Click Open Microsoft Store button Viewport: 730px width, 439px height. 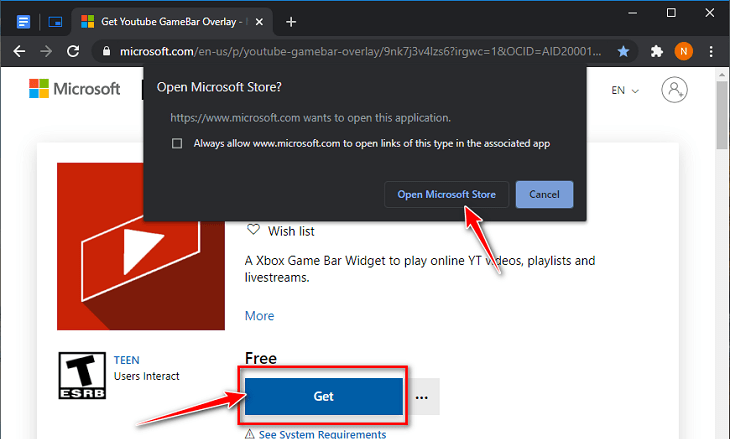(446, 194)
